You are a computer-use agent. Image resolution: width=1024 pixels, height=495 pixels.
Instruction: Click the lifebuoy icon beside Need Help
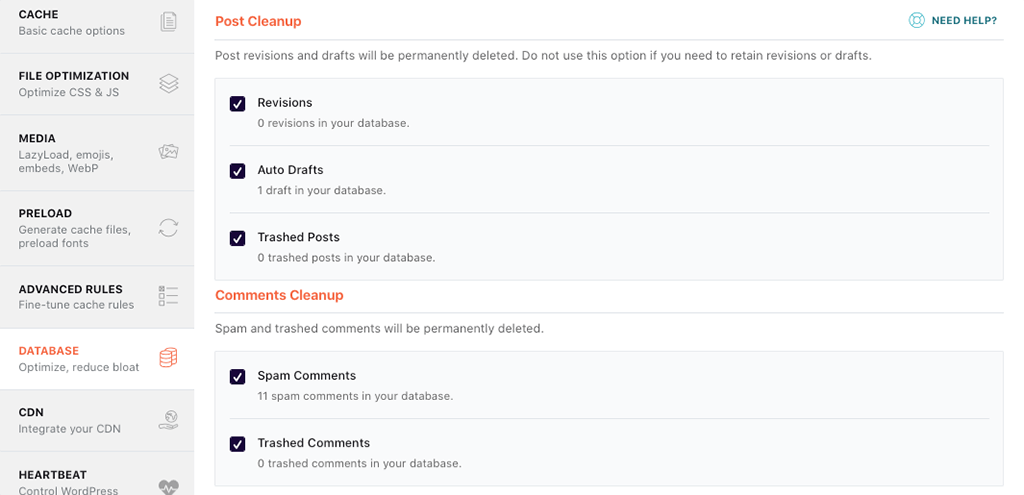[x=916, y=20]
